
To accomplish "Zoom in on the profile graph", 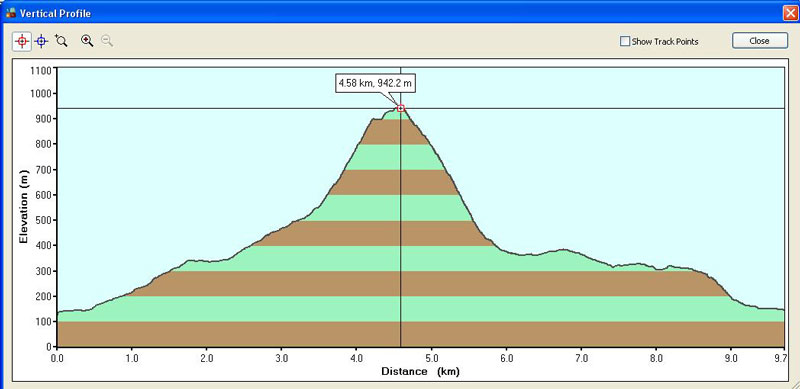I will pyautogui.click(x=87, y=41).
